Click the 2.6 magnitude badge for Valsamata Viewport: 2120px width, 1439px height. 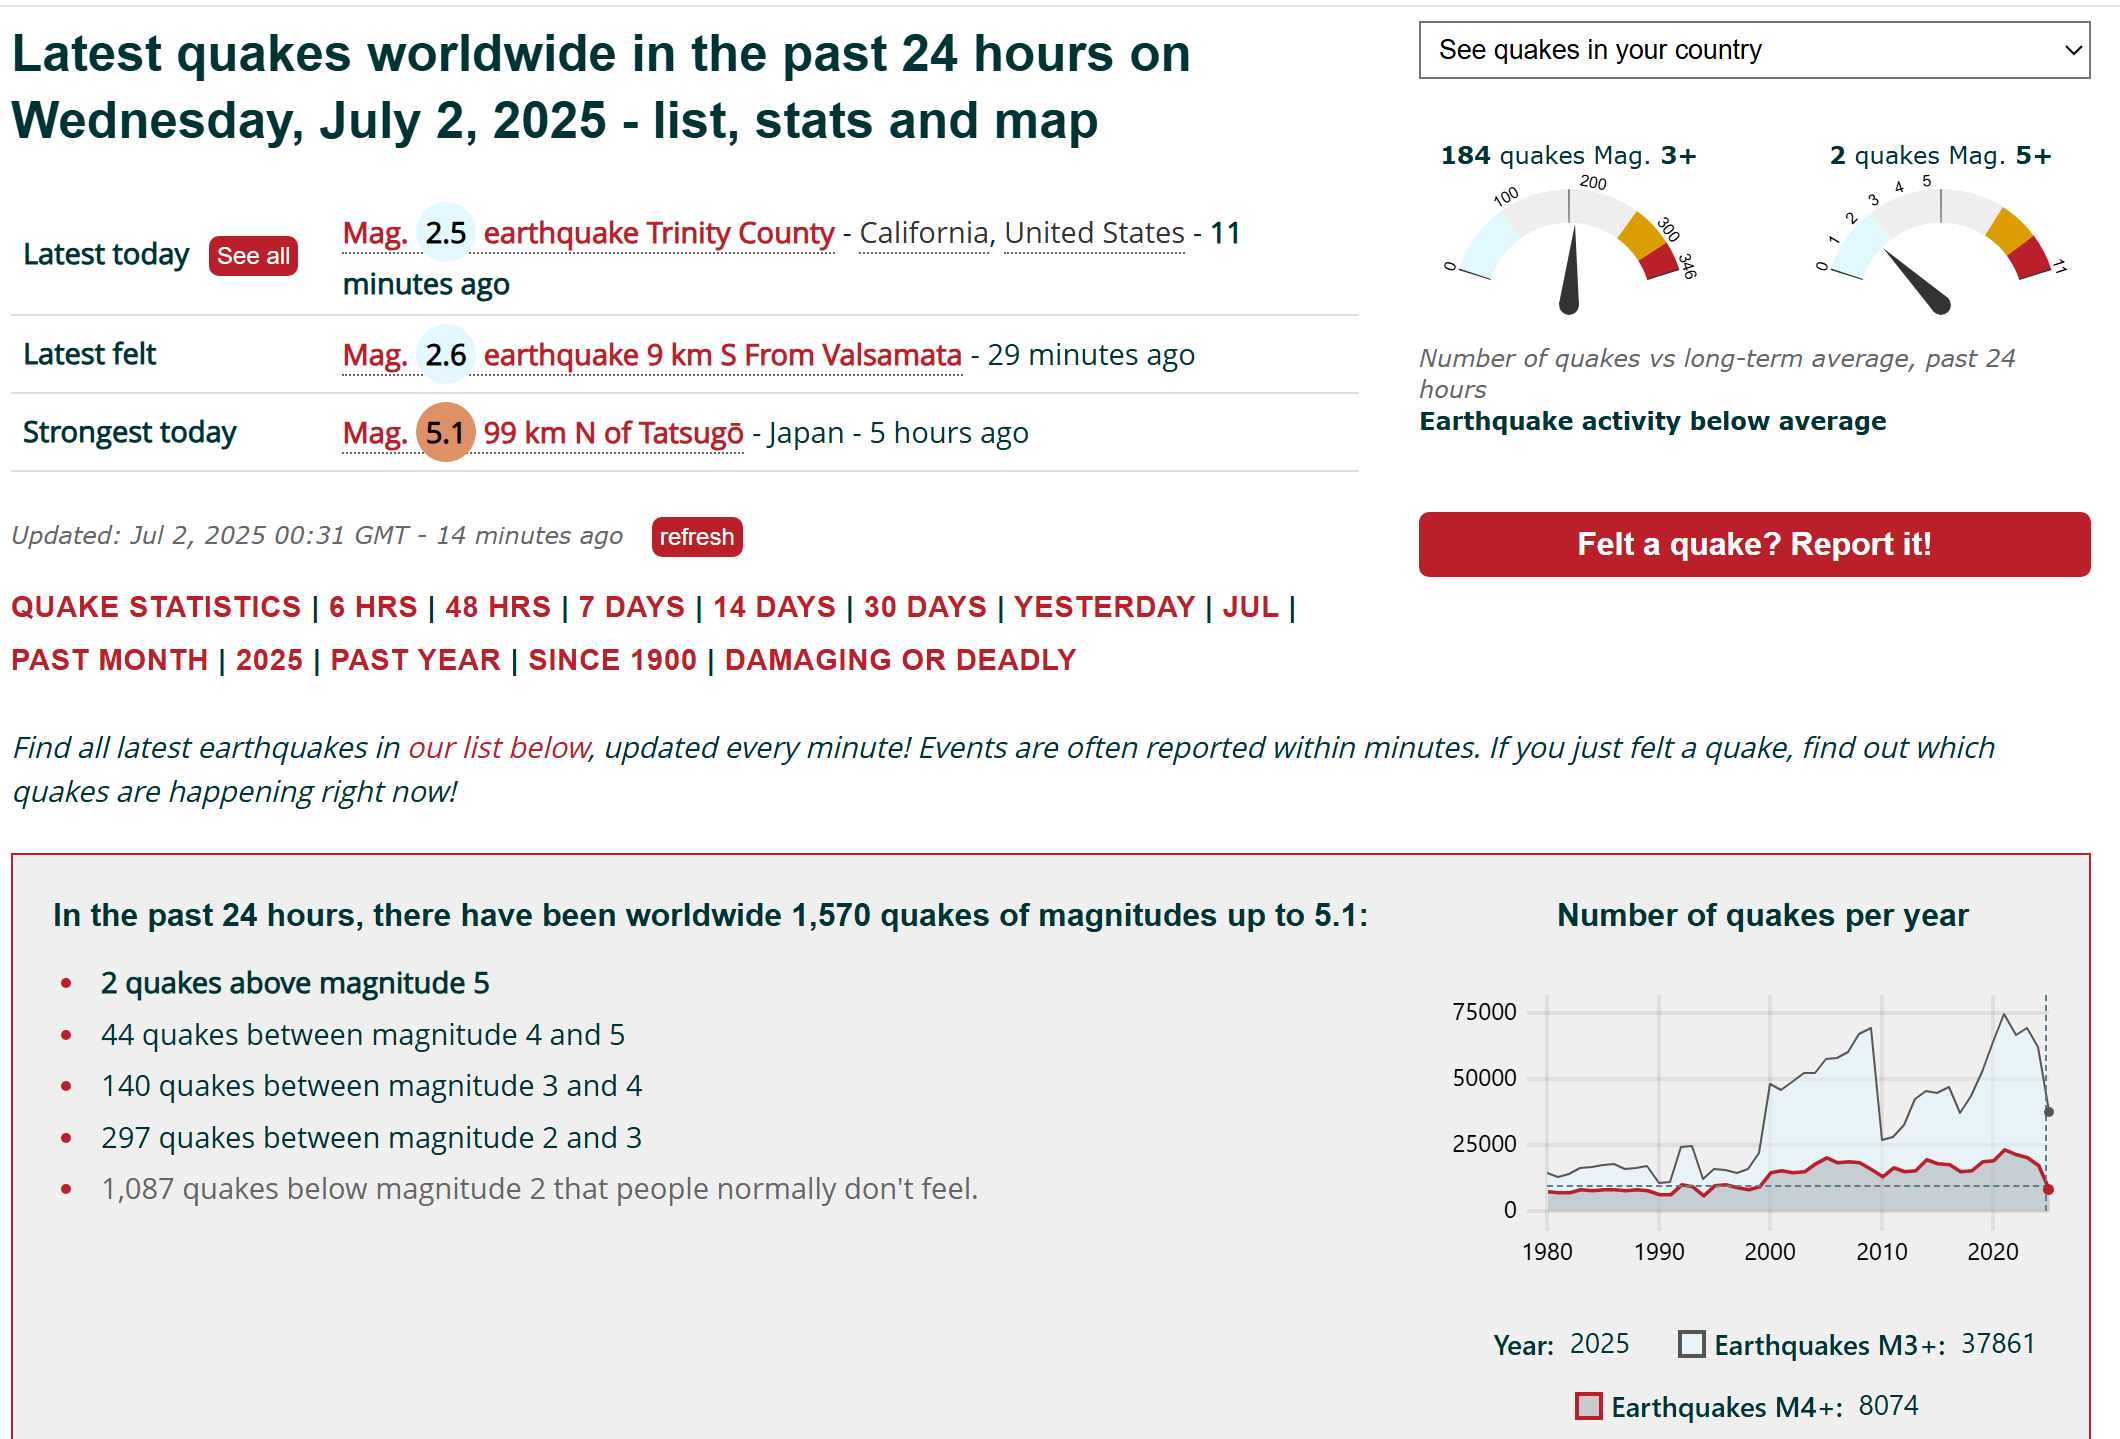tap(445, 355)
